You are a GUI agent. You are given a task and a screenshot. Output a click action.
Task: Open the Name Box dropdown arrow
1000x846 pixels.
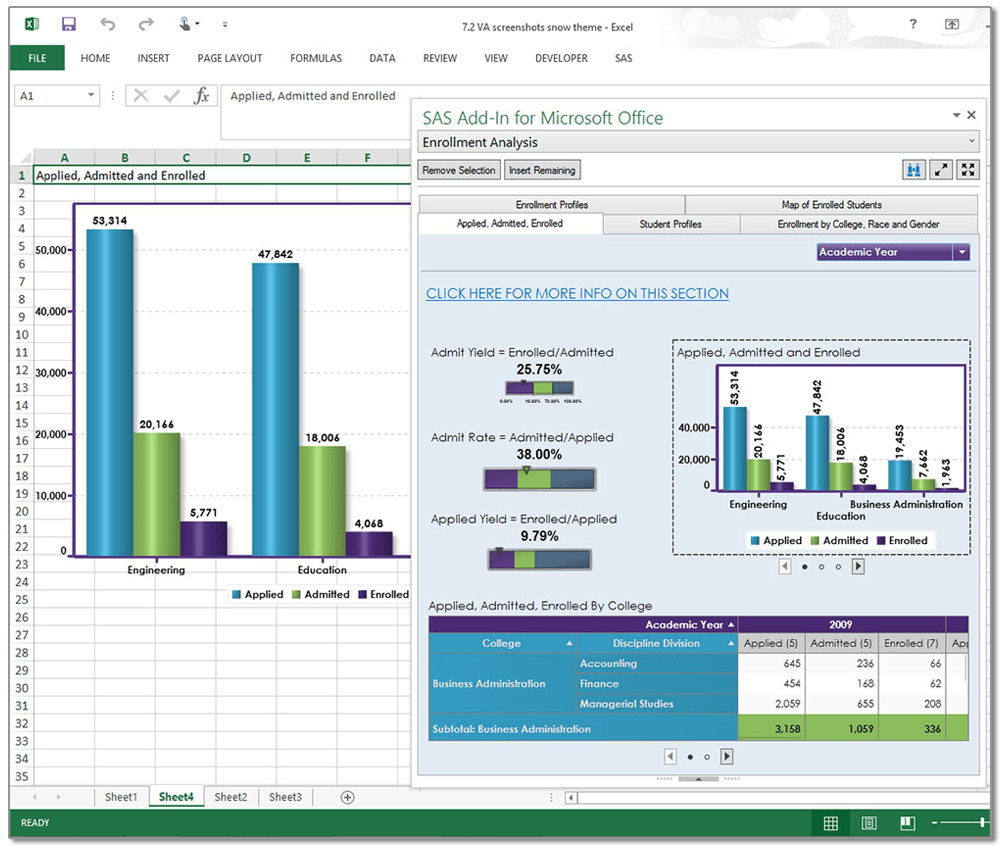92,96
